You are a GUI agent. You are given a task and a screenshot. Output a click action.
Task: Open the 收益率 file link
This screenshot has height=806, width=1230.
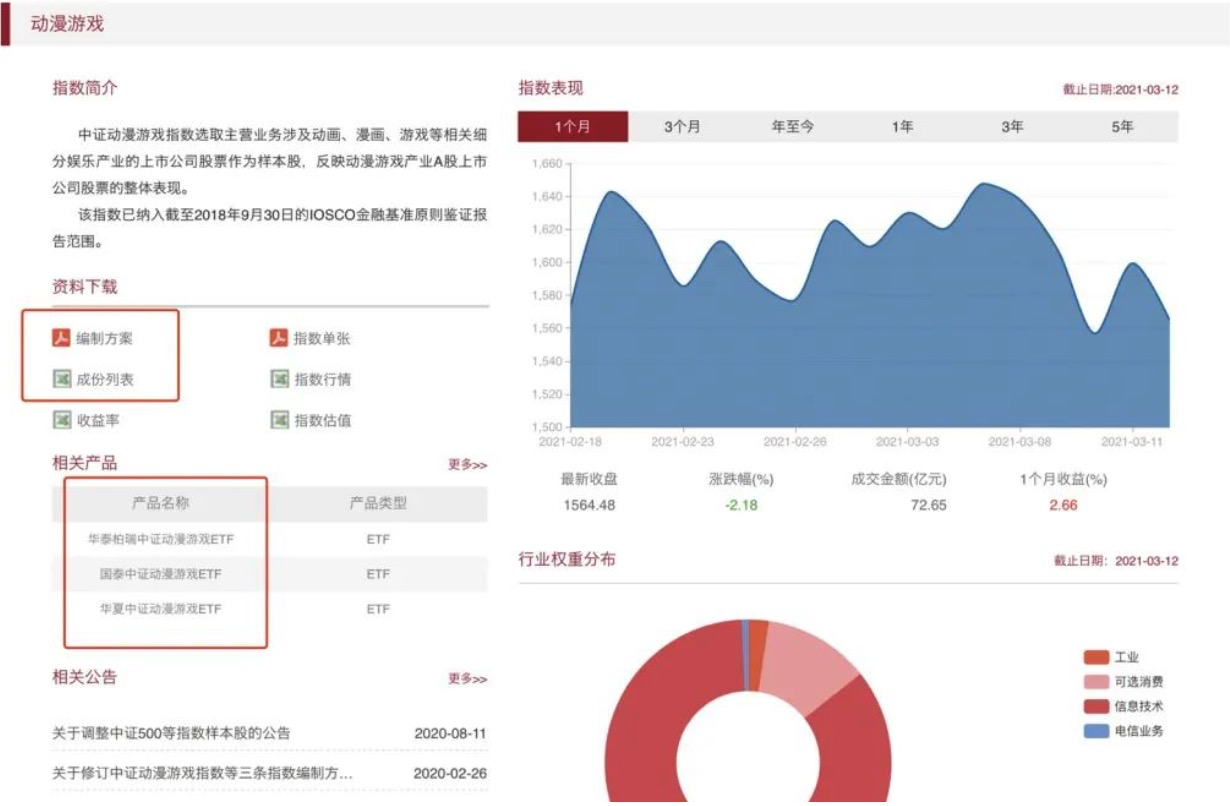pos(98,420)
